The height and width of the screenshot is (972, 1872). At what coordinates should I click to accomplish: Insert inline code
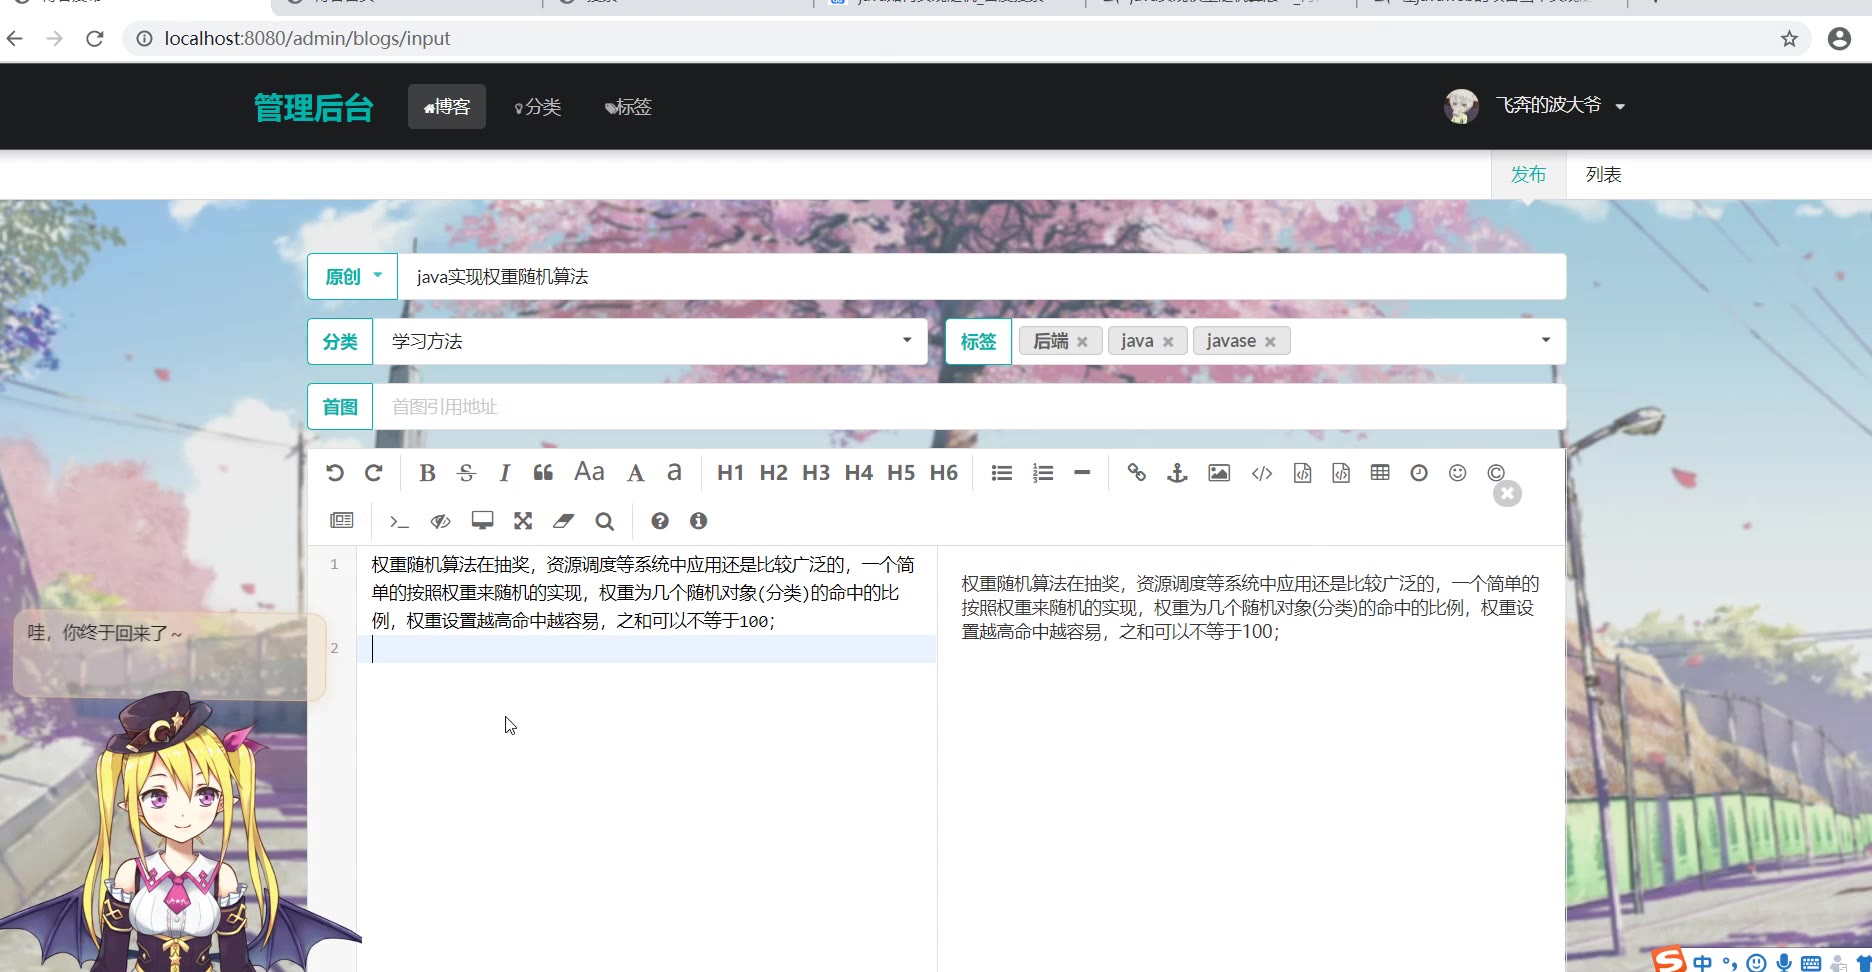point(1262,473)
